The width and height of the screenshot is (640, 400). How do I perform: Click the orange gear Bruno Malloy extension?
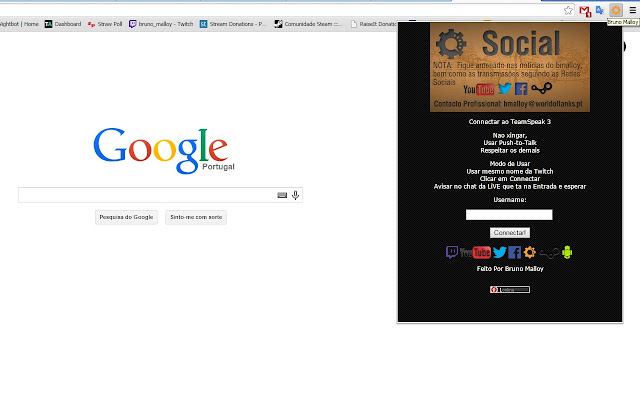[x=616, y=10]
